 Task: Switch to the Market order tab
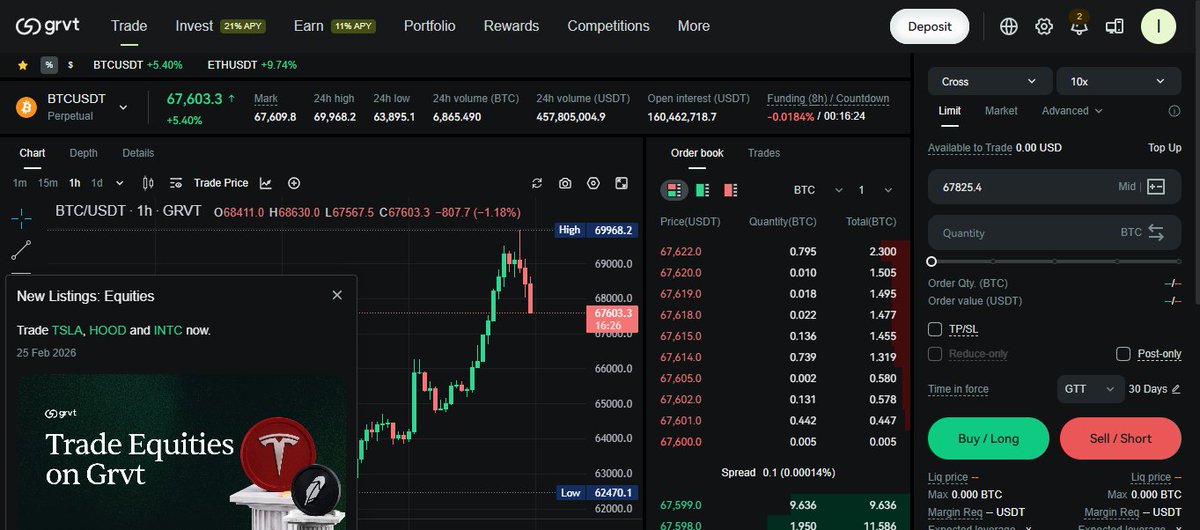click(x=1001, y=111)
